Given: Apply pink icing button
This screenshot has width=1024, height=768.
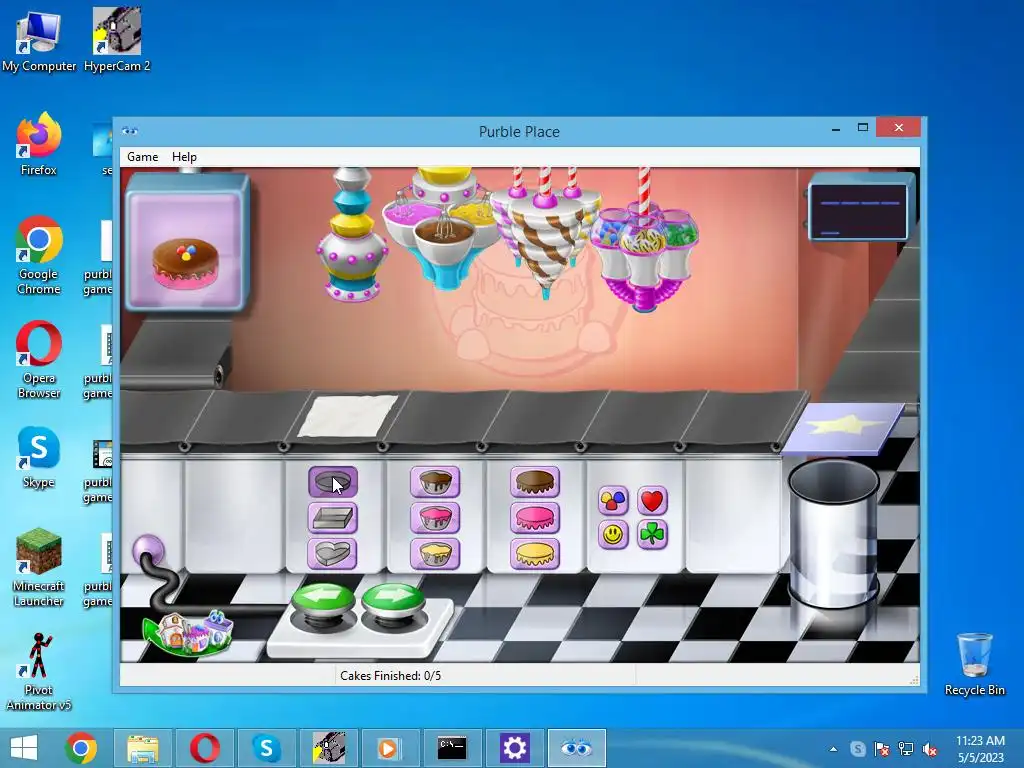Looking at the screenshot, I should coord(535,519).
